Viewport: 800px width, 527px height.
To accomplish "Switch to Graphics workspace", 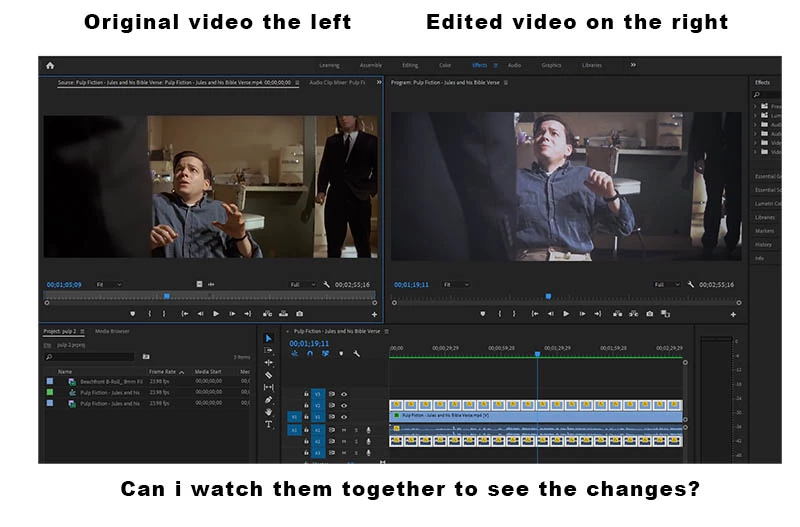I will [551, 65].
